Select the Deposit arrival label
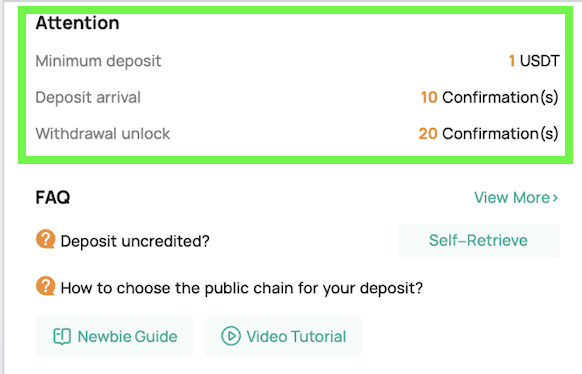 click(88, 98)
